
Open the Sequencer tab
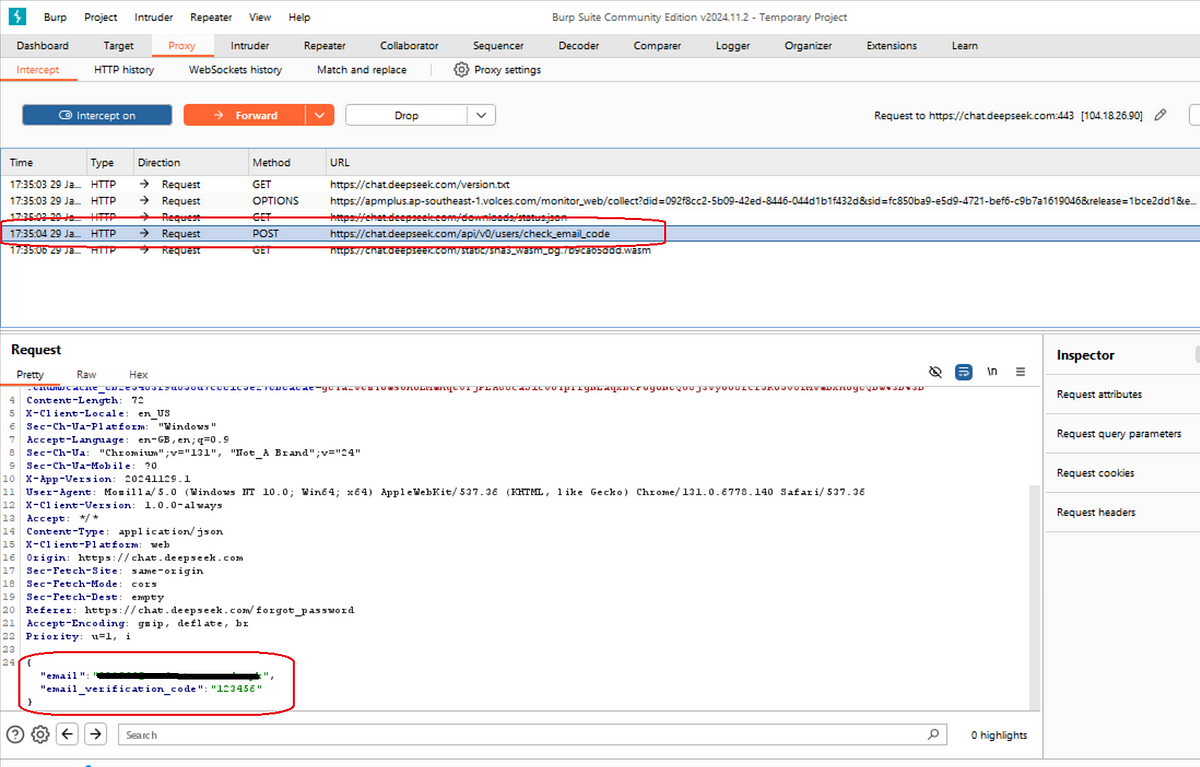click(x=498, y=45)
